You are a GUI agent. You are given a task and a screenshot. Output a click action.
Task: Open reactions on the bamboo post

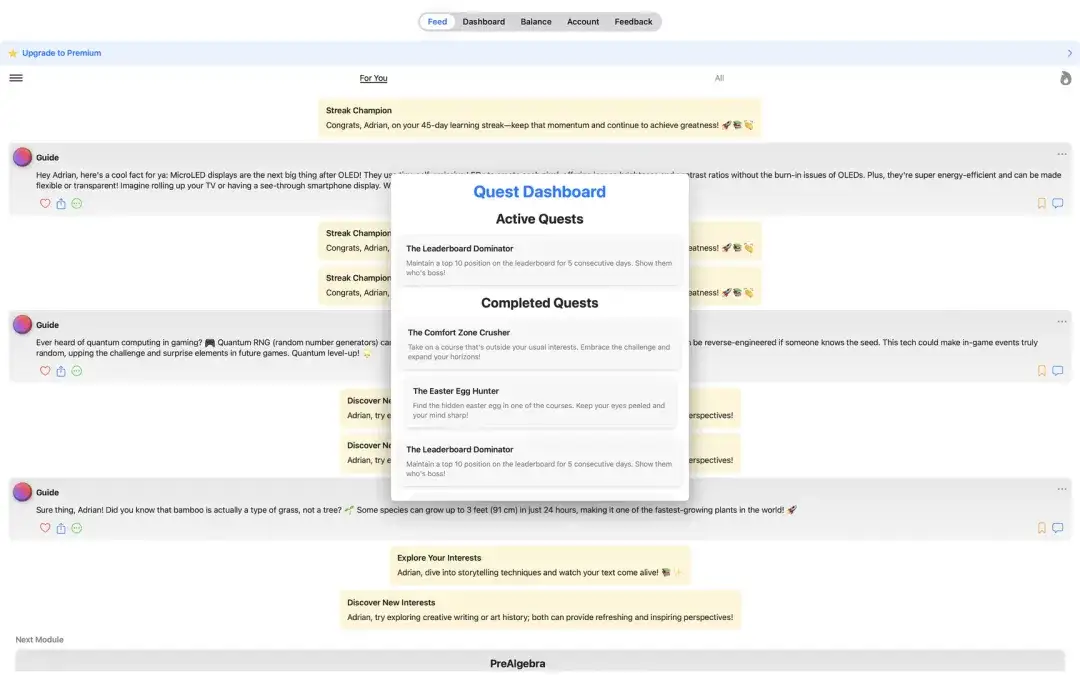pos(76,528)
